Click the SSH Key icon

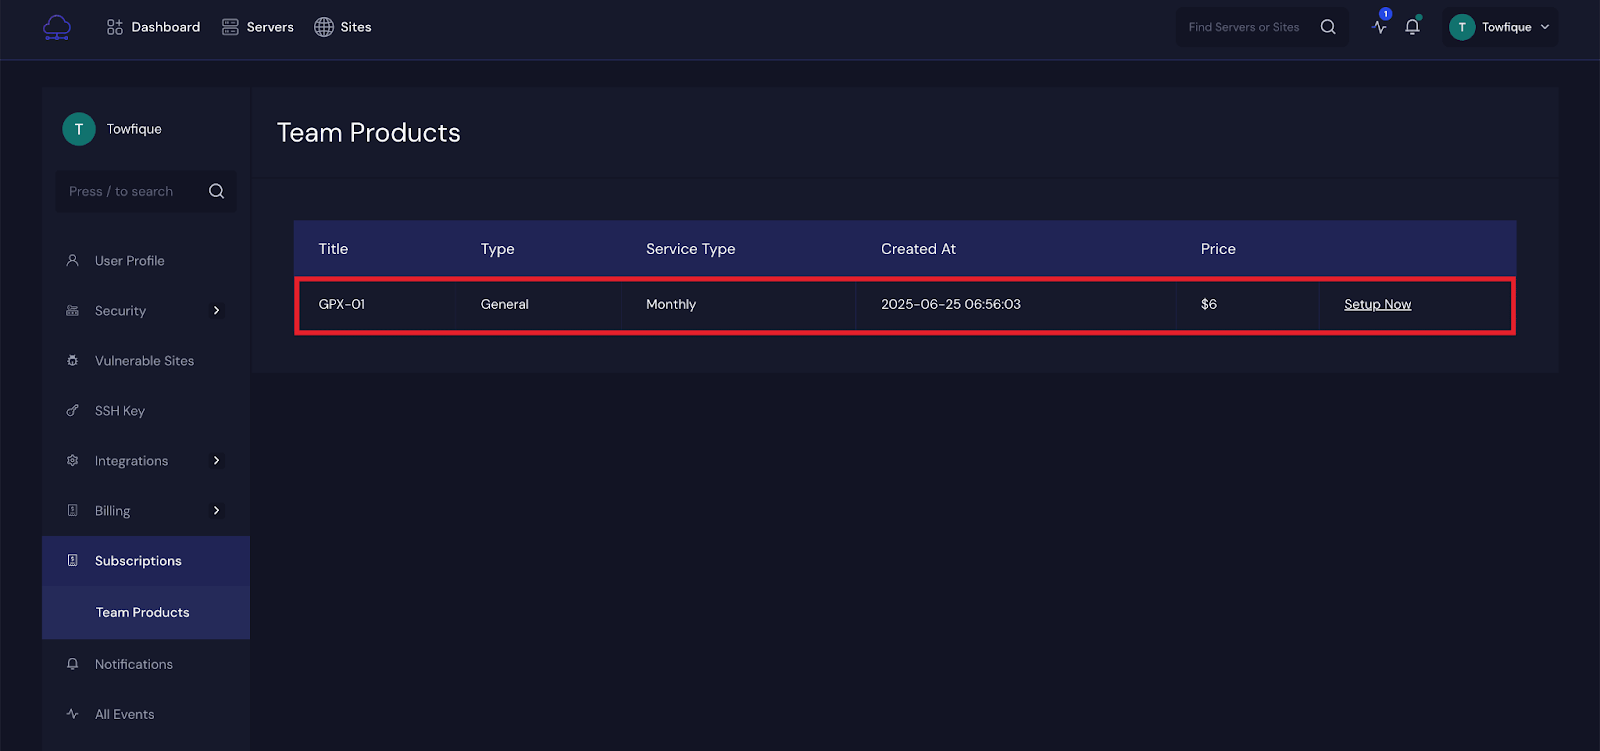72,411
